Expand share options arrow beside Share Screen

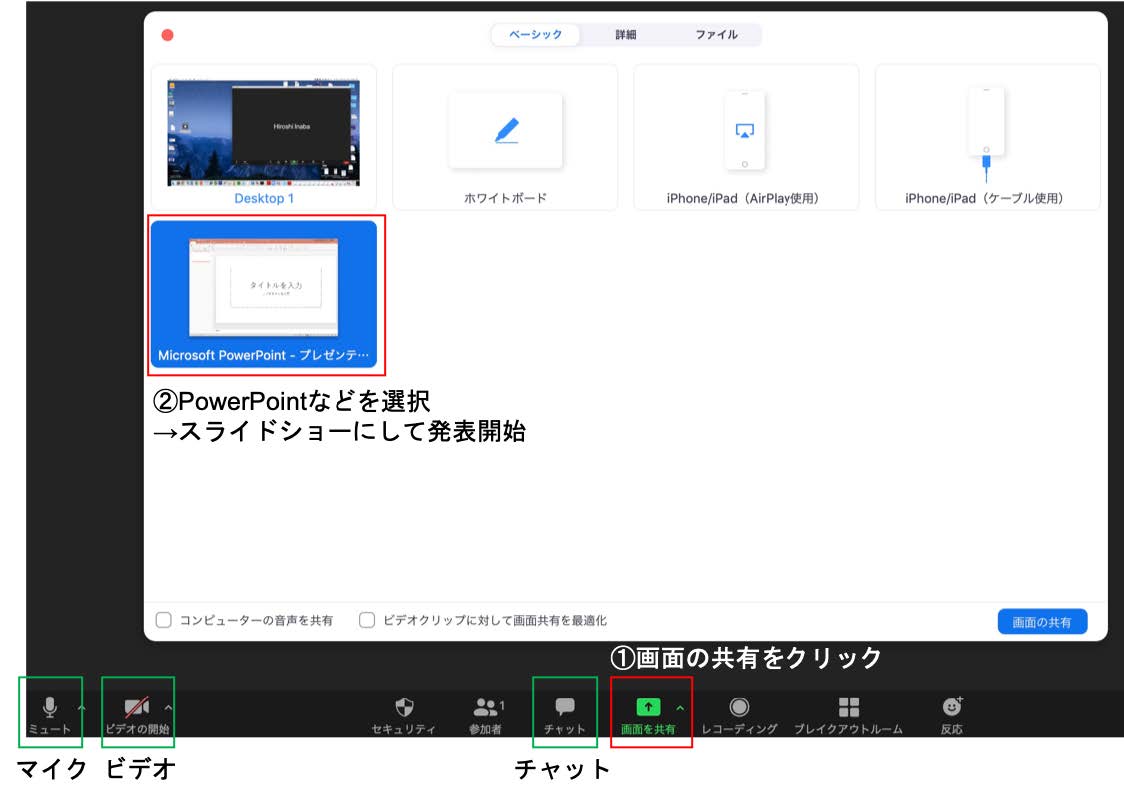680,708
